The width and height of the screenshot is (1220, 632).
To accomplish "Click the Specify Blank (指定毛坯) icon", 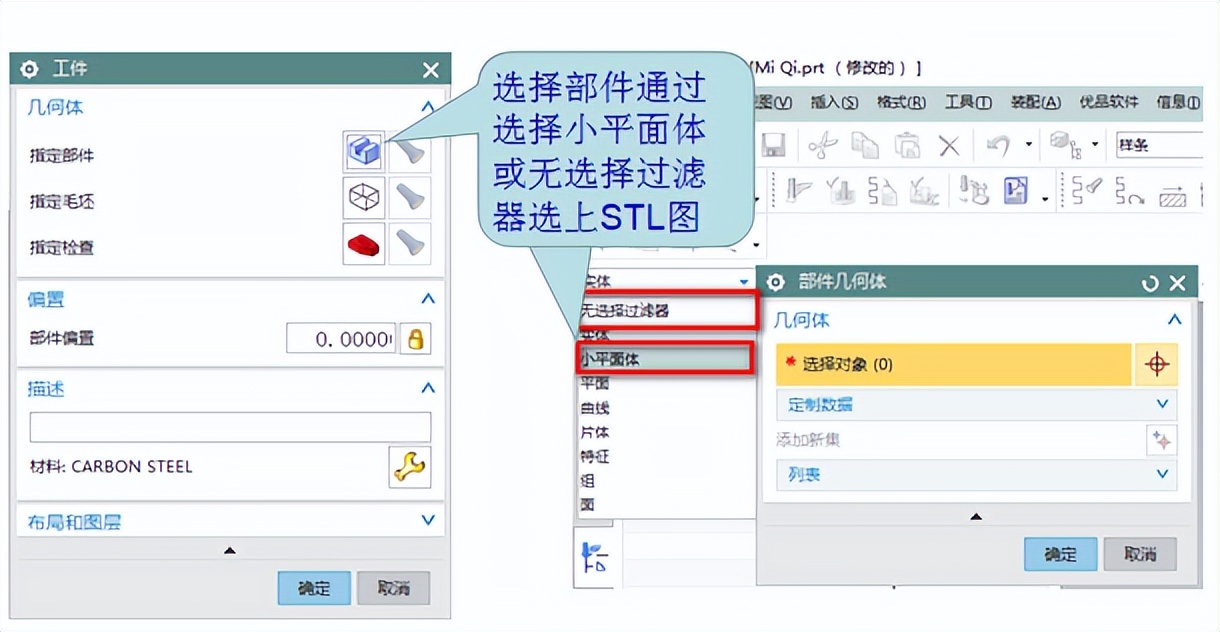I will [363, 197].
